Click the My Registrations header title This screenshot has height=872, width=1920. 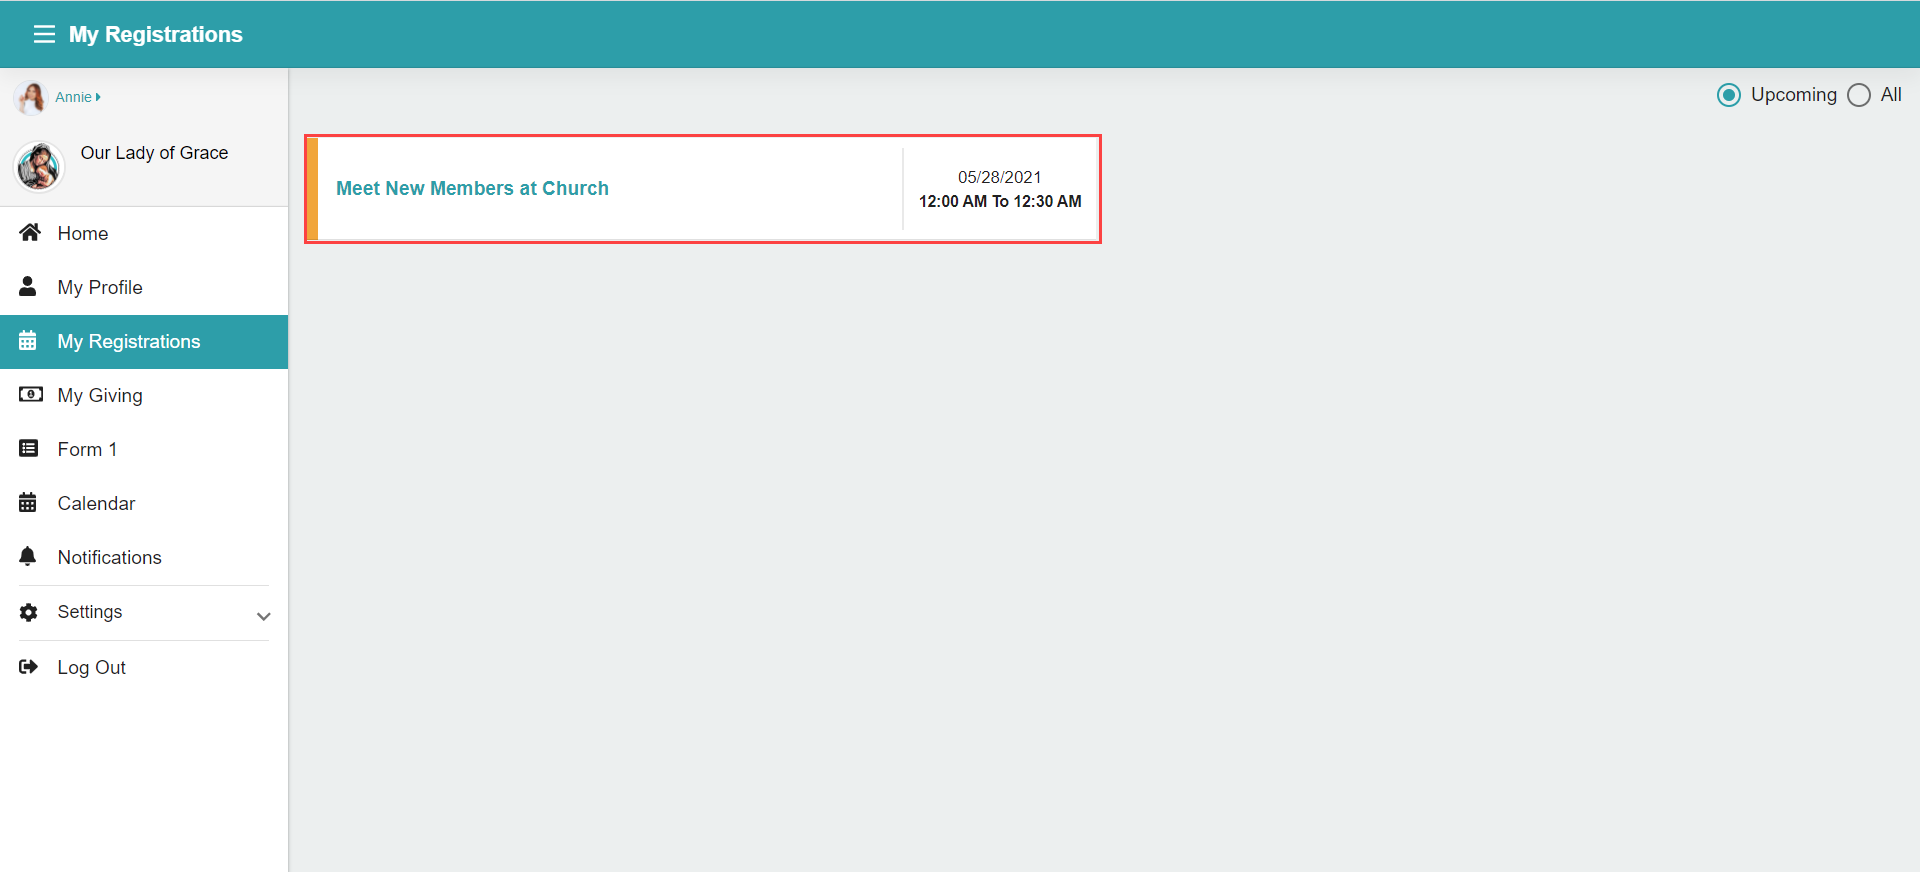(156, 34)
